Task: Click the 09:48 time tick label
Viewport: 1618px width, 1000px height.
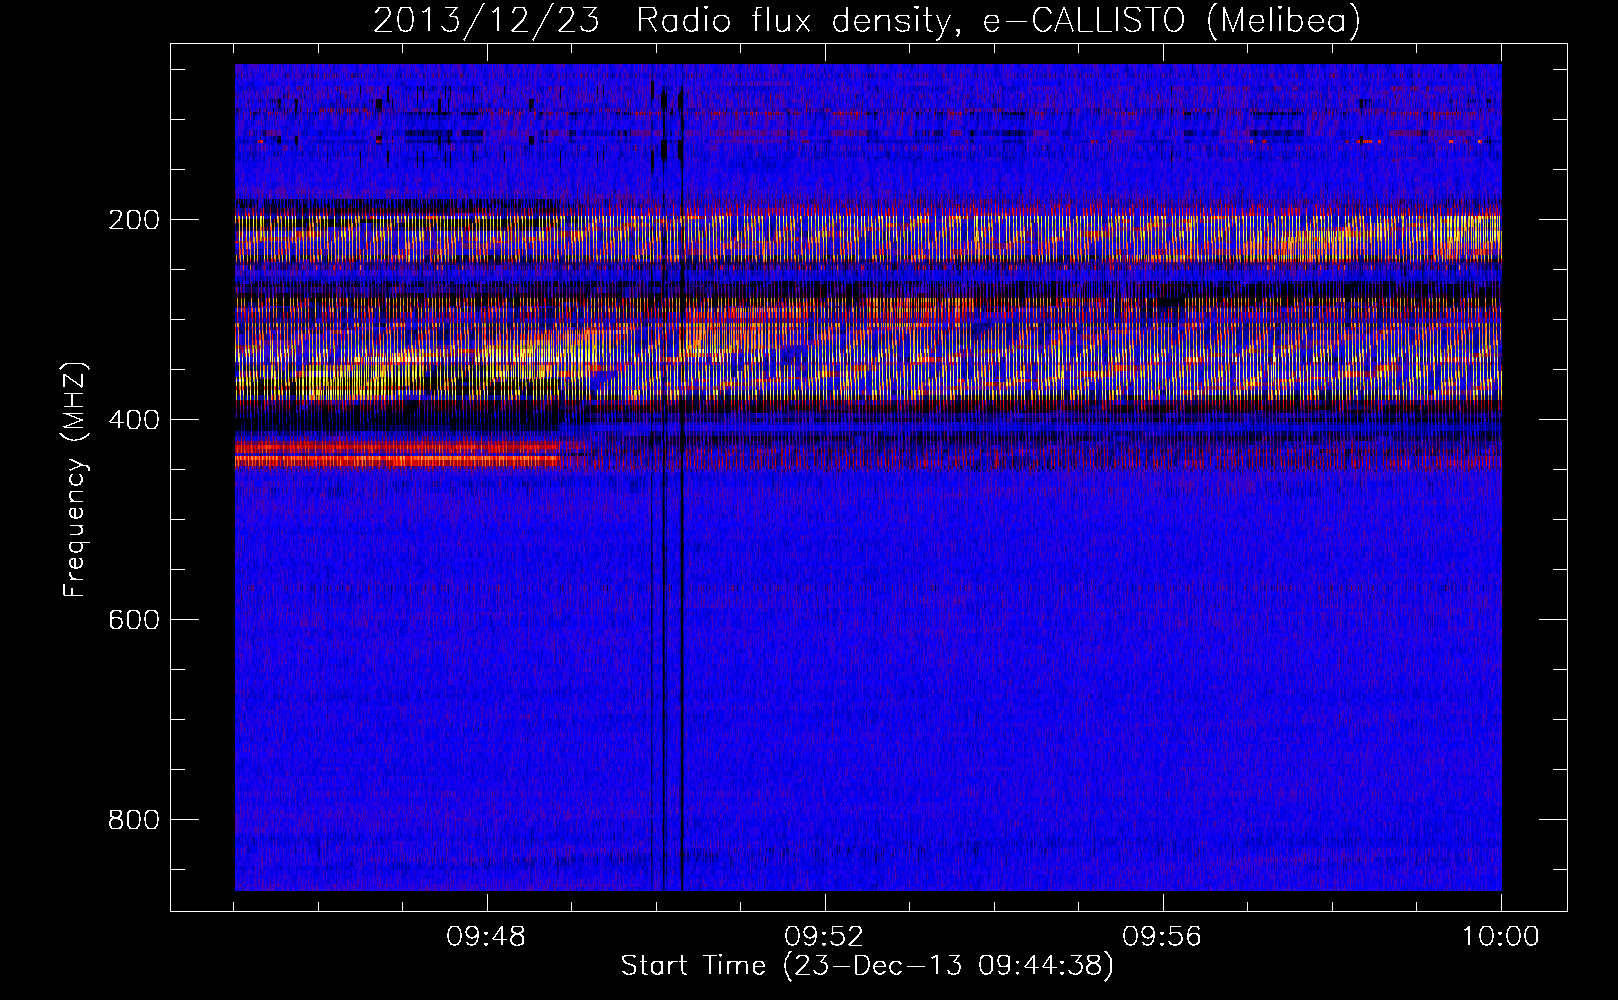Action: (486, 937)
